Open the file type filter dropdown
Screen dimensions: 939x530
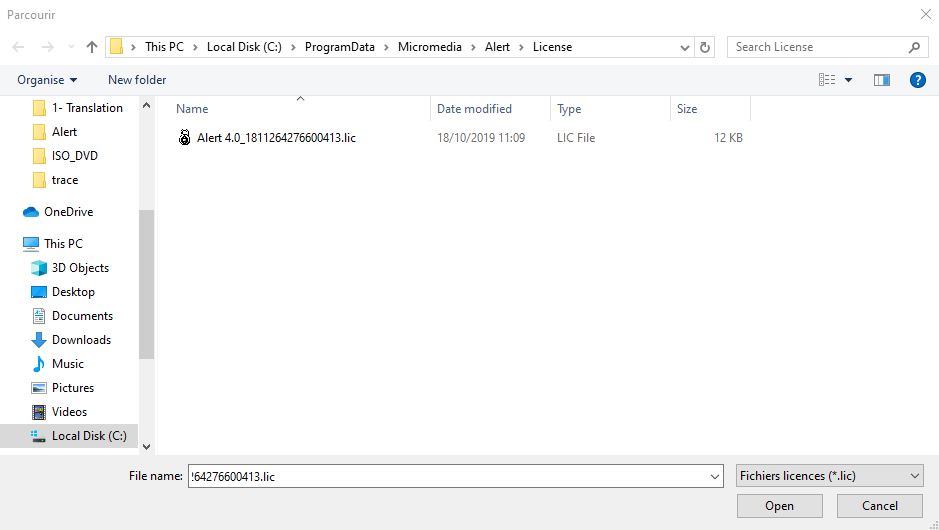(828, 476)
